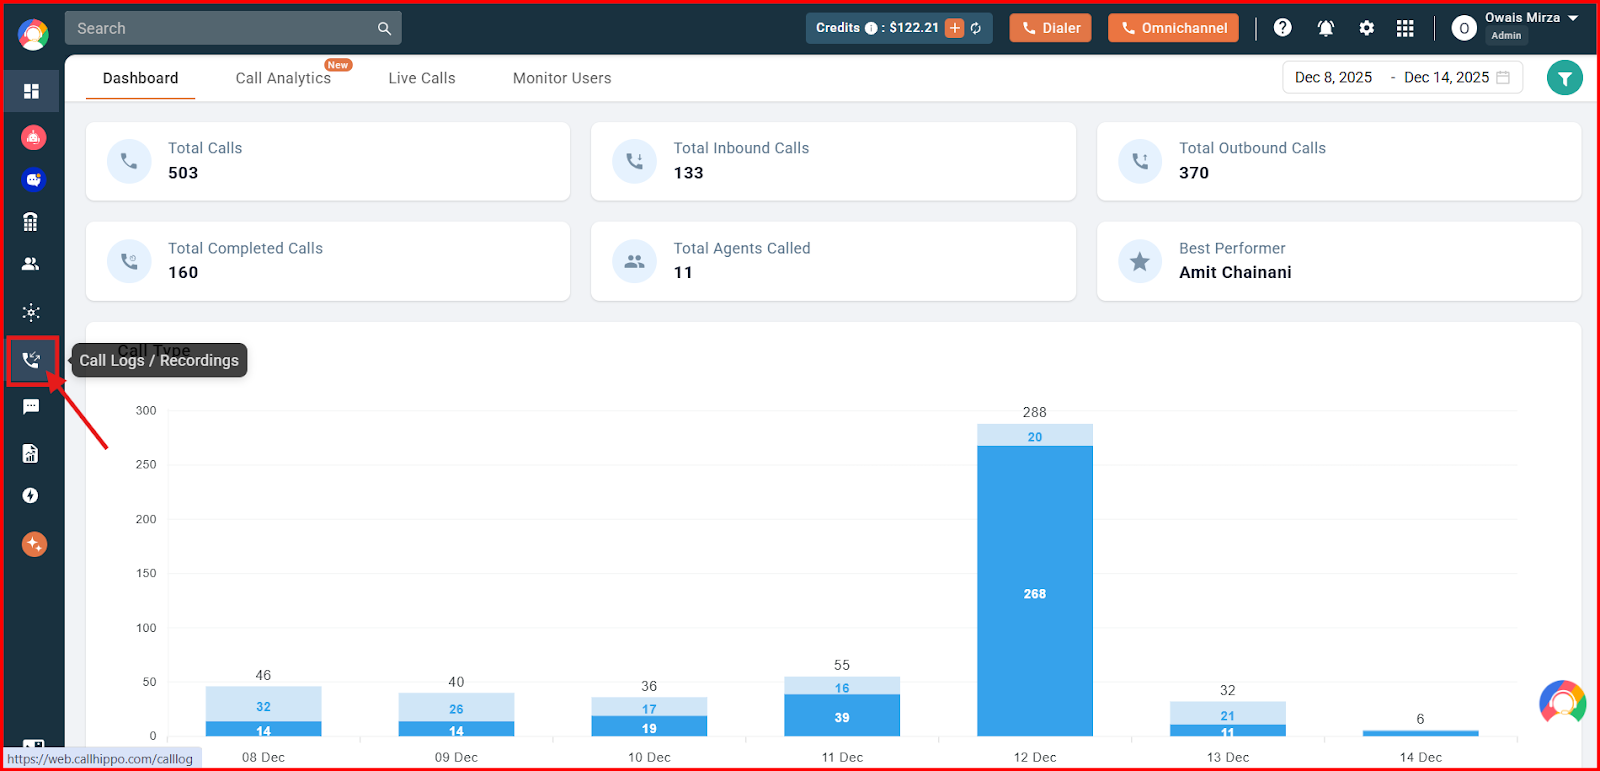Image resolution: width=1600 pixels, height=771 pixels.
Task: Open the dial pad numbers sidebar icon
Action: [31, 222]
